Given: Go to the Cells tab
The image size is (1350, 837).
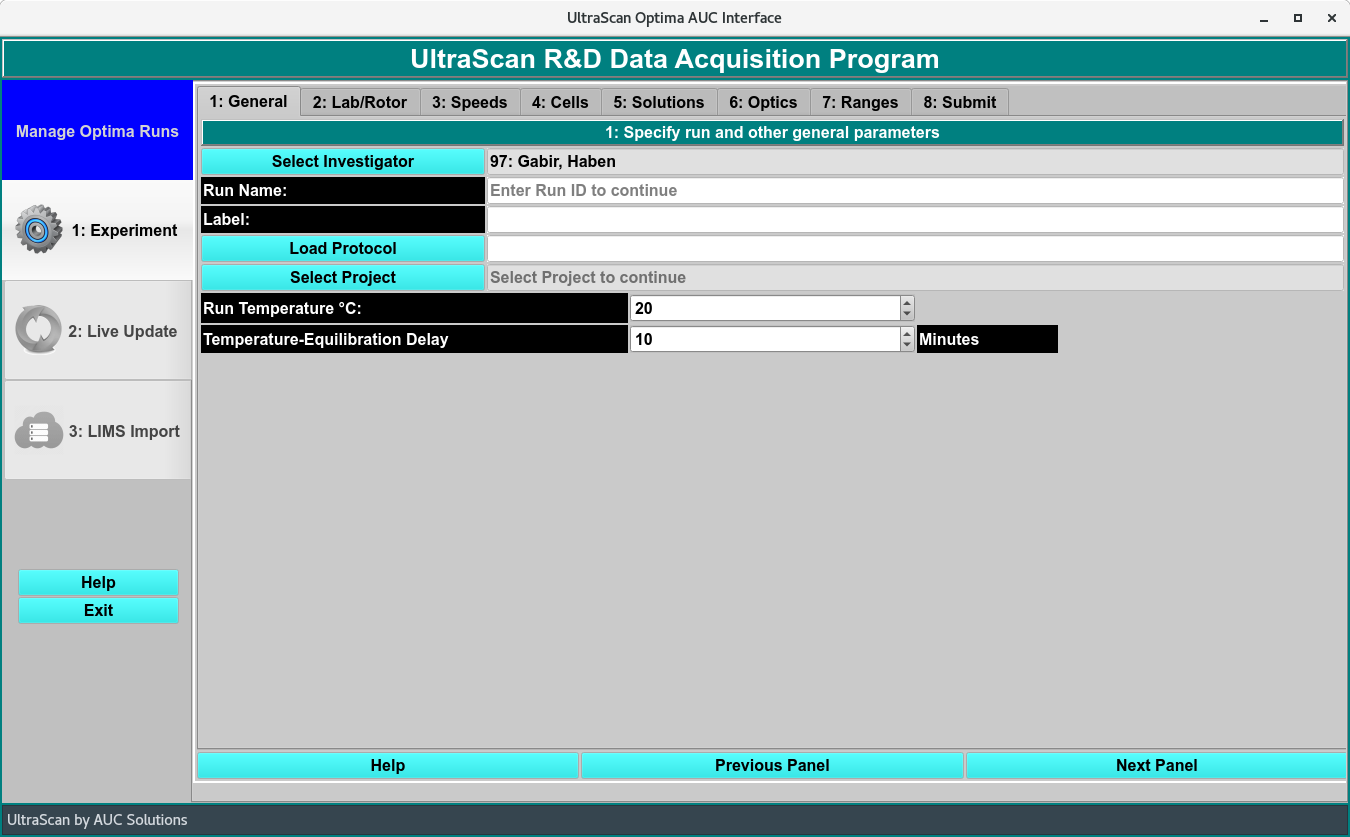Looking at the screenshot, I should click(560, 102).
